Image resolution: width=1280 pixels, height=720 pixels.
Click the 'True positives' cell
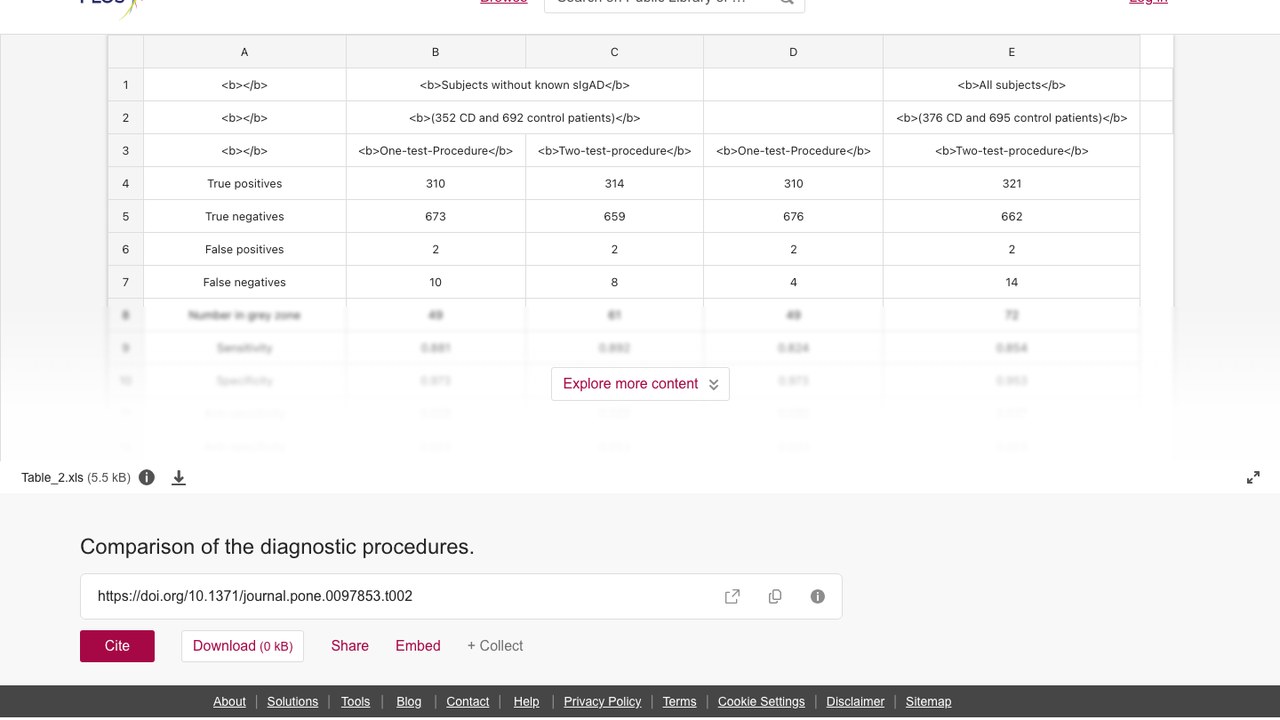pyautogui.click(x=245, y=184)
